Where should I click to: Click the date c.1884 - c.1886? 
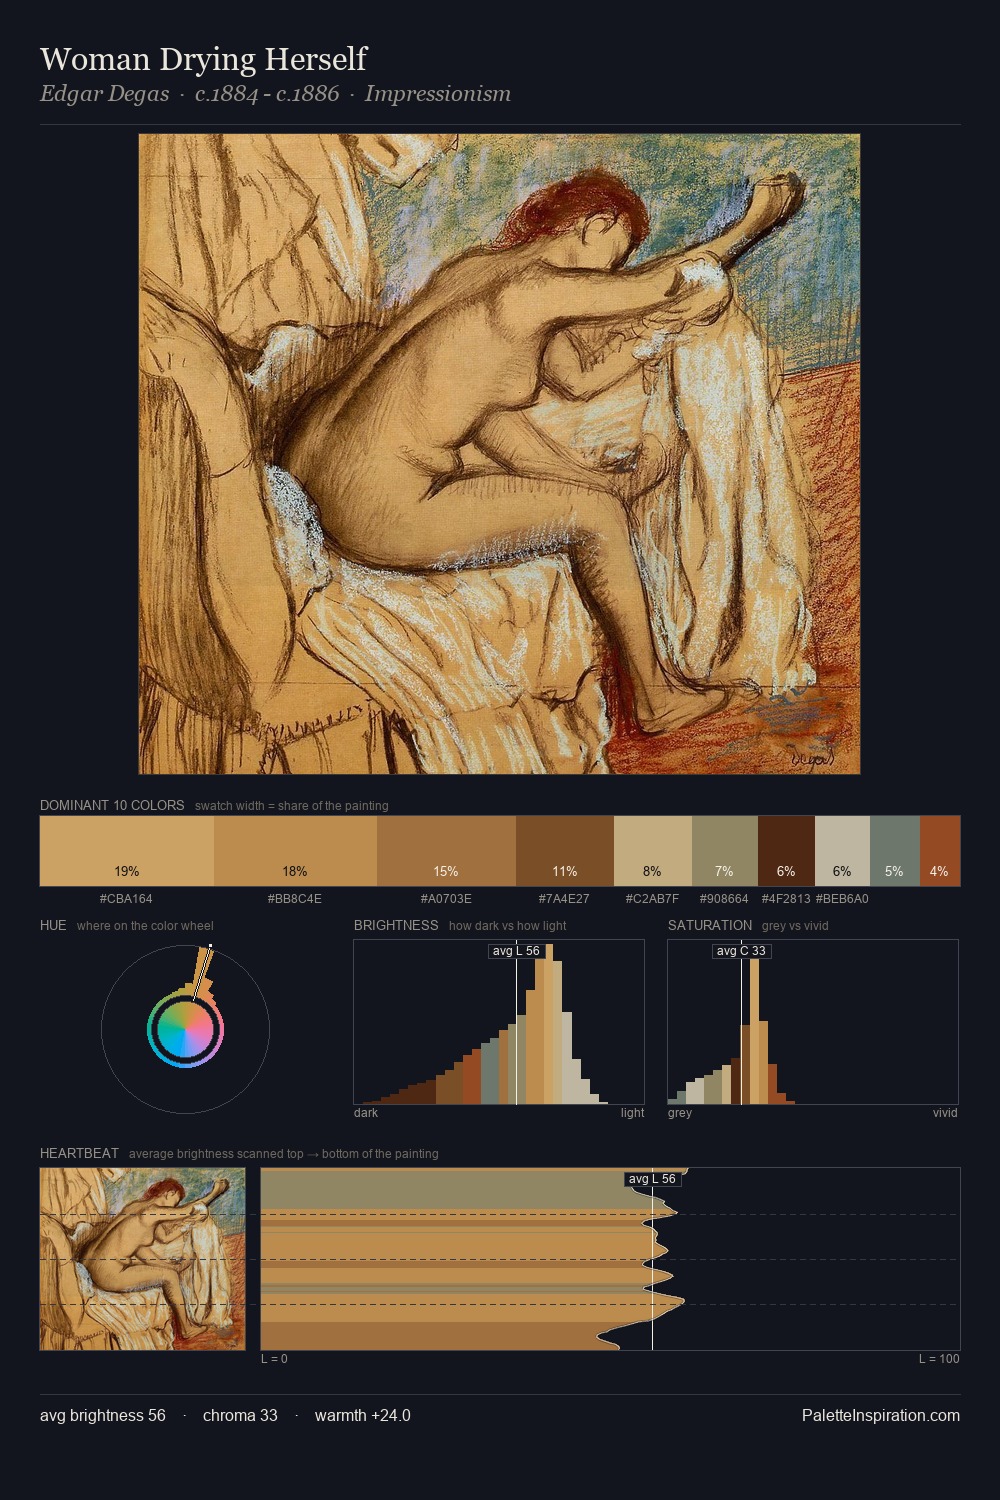267,94
